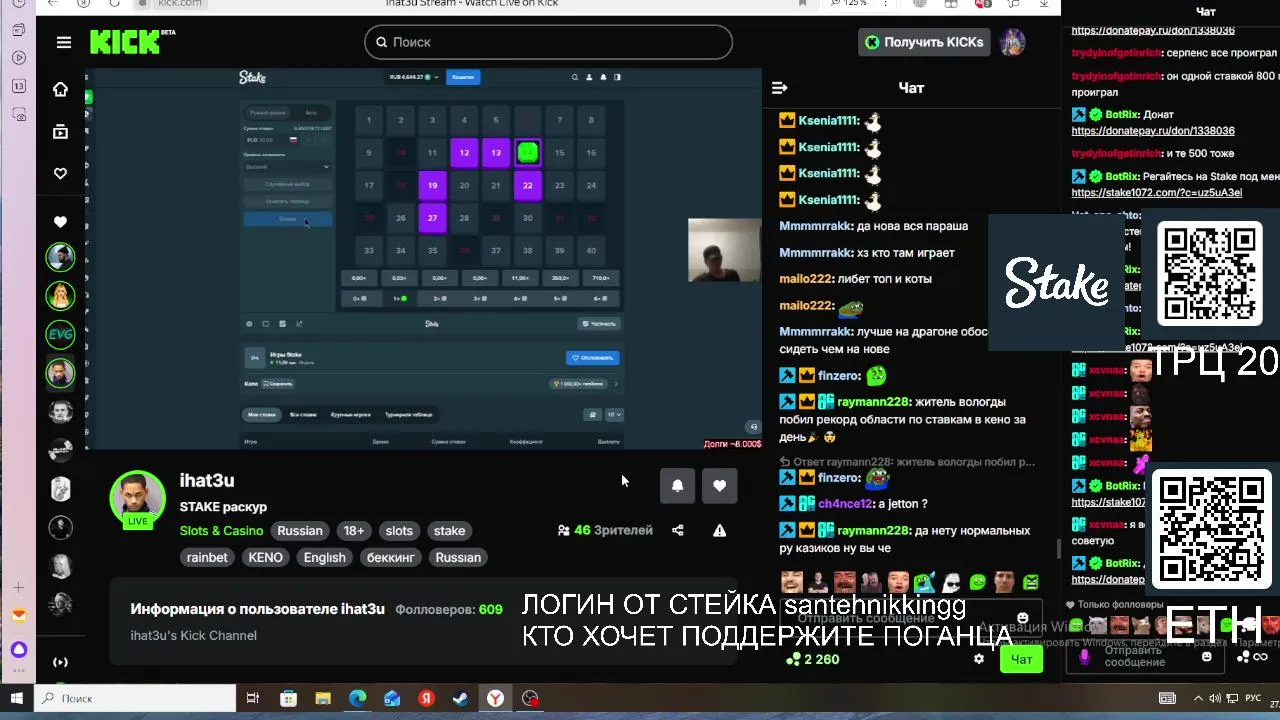Toggle the follow heart button for ihat3u

click(720, 486)
